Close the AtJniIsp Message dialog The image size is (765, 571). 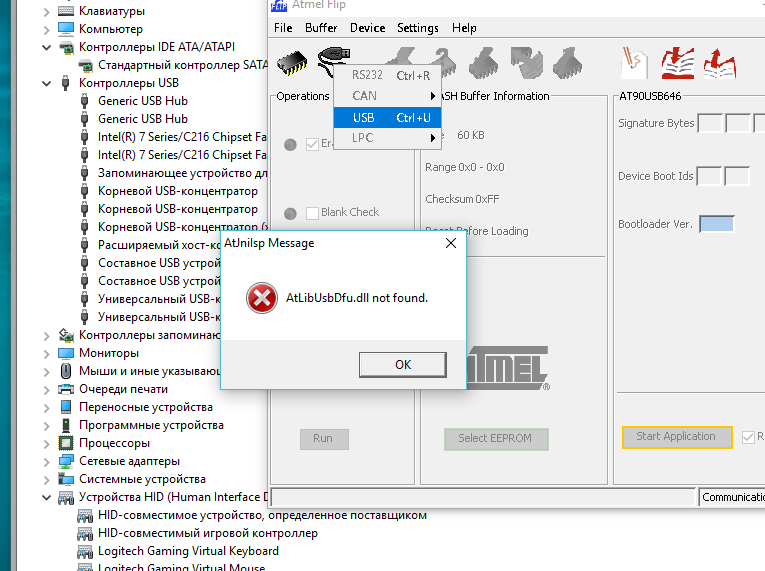click(x=451, y=243)
